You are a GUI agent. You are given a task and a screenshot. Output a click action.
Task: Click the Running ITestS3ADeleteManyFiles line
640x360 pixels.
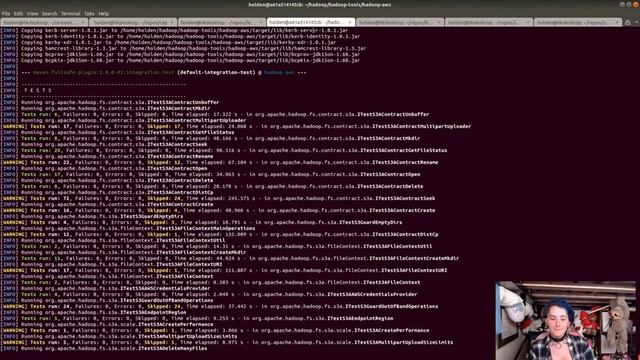click(x=104, y=348)
